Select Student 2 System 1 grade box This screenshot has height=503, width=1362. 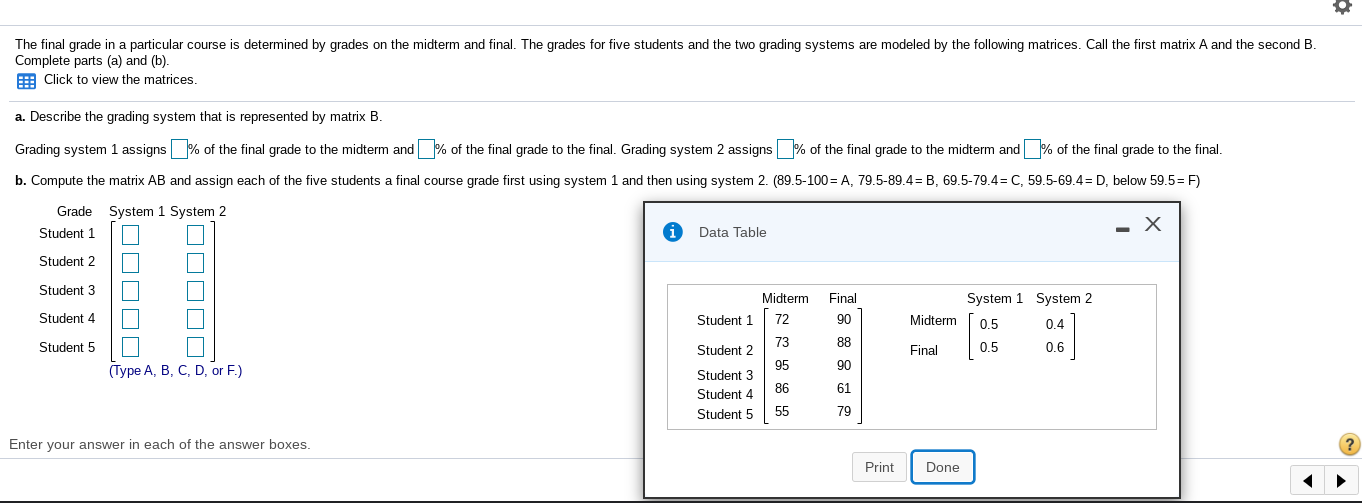pos(130,262)
